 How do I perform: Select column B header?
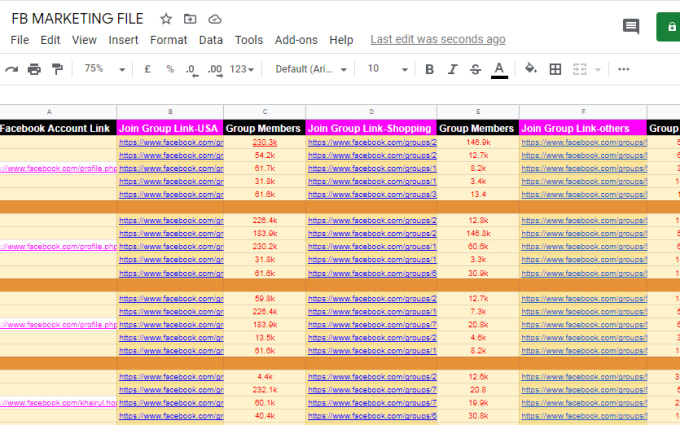point(170,112)
